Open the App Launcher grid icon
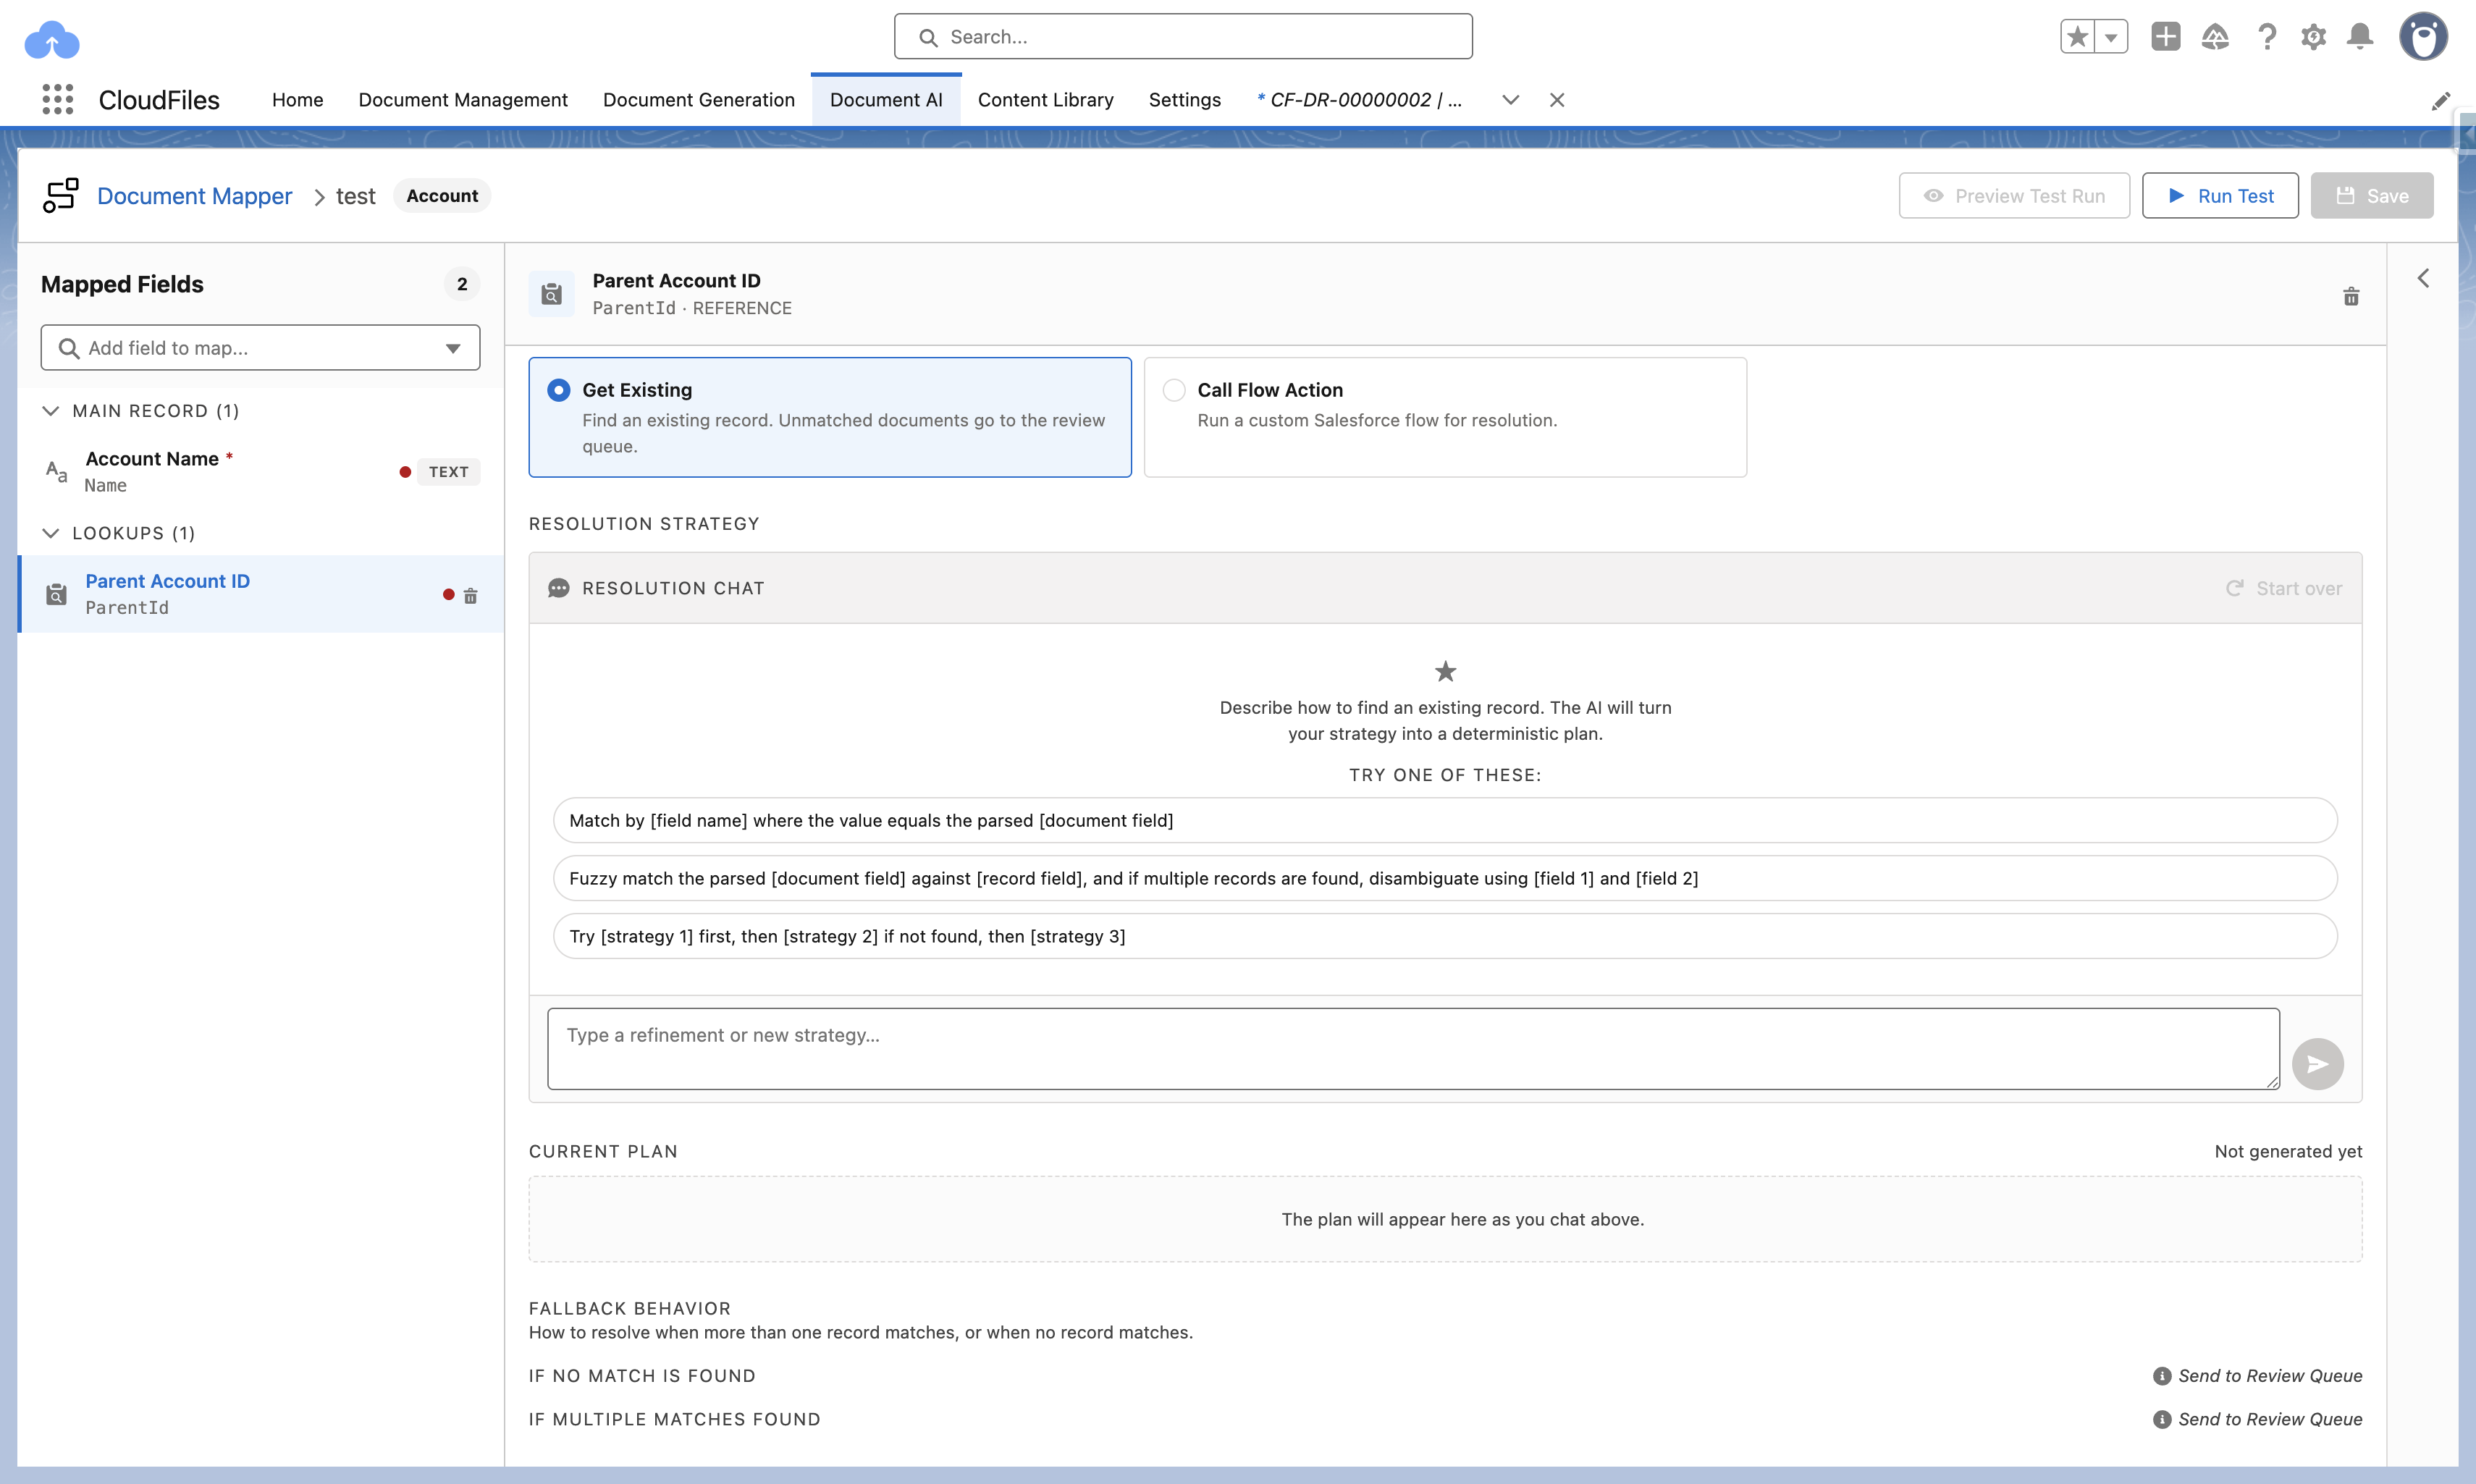Viewport: 2476px width, 1484px height. 58,99
